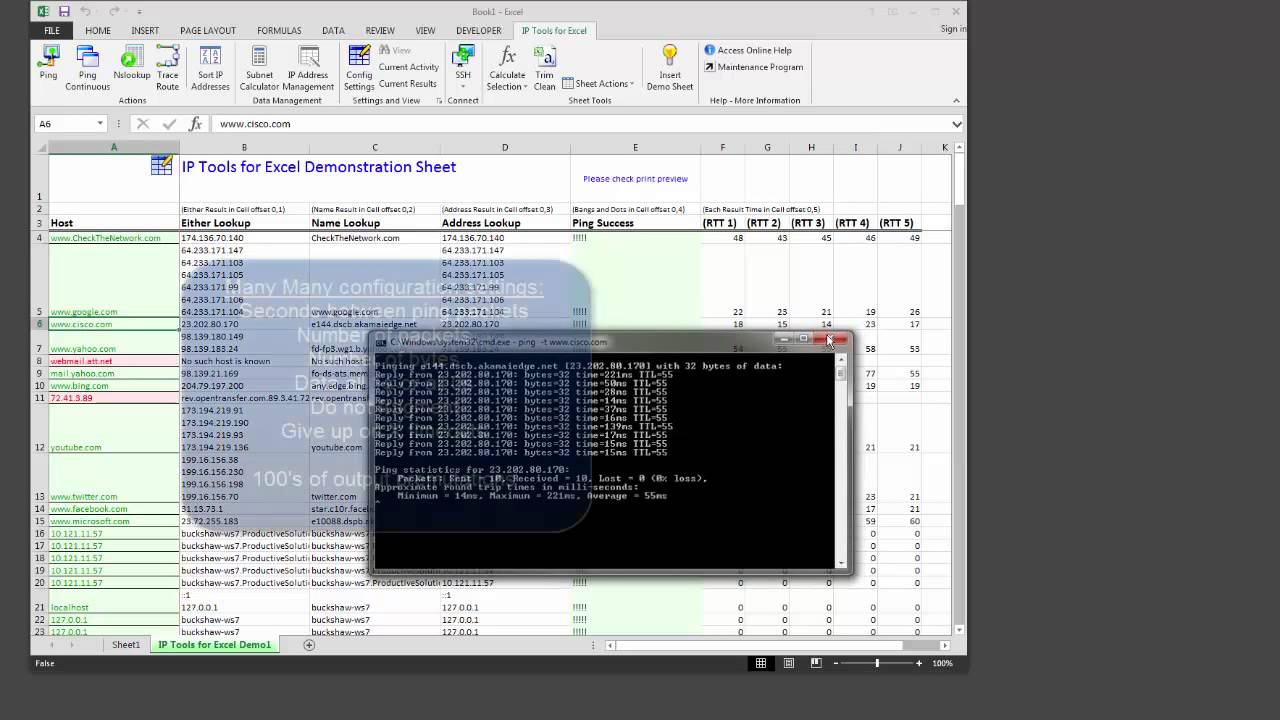Select the Sheet1 worksheet tab
This screenshot has width=1280, height=720.
point(126,645)
